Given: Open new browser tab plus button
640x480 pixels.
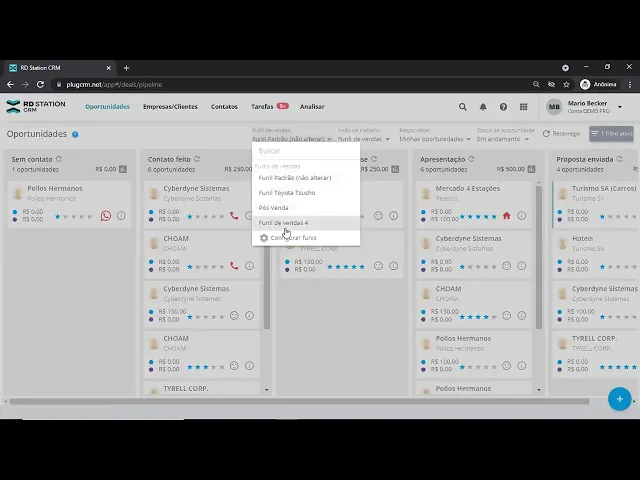Looking at the screenshot, I should coord(127,68).
